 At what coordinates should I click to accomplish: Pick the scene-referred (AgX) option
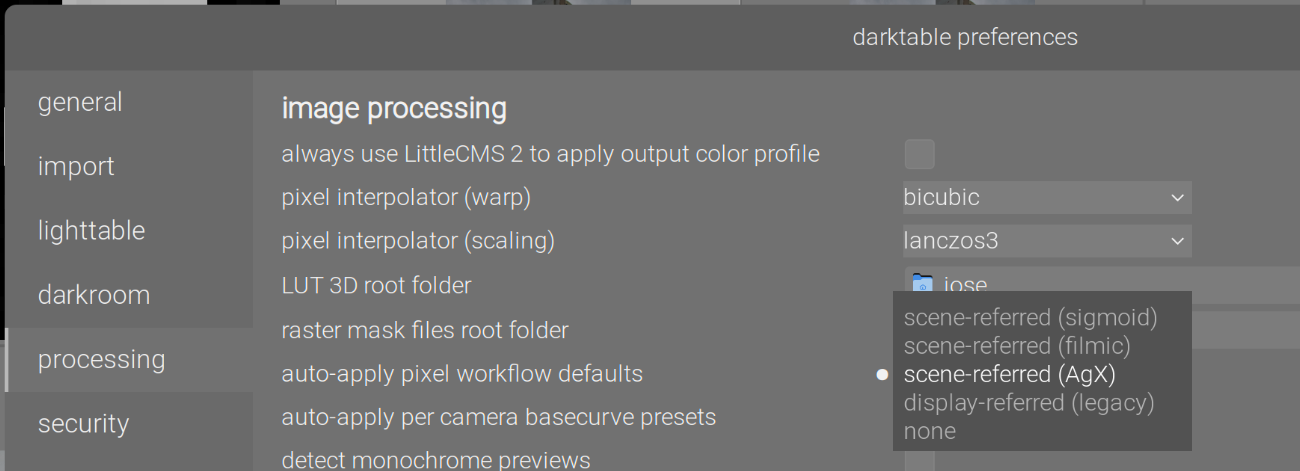click(x=1009, y=375)
